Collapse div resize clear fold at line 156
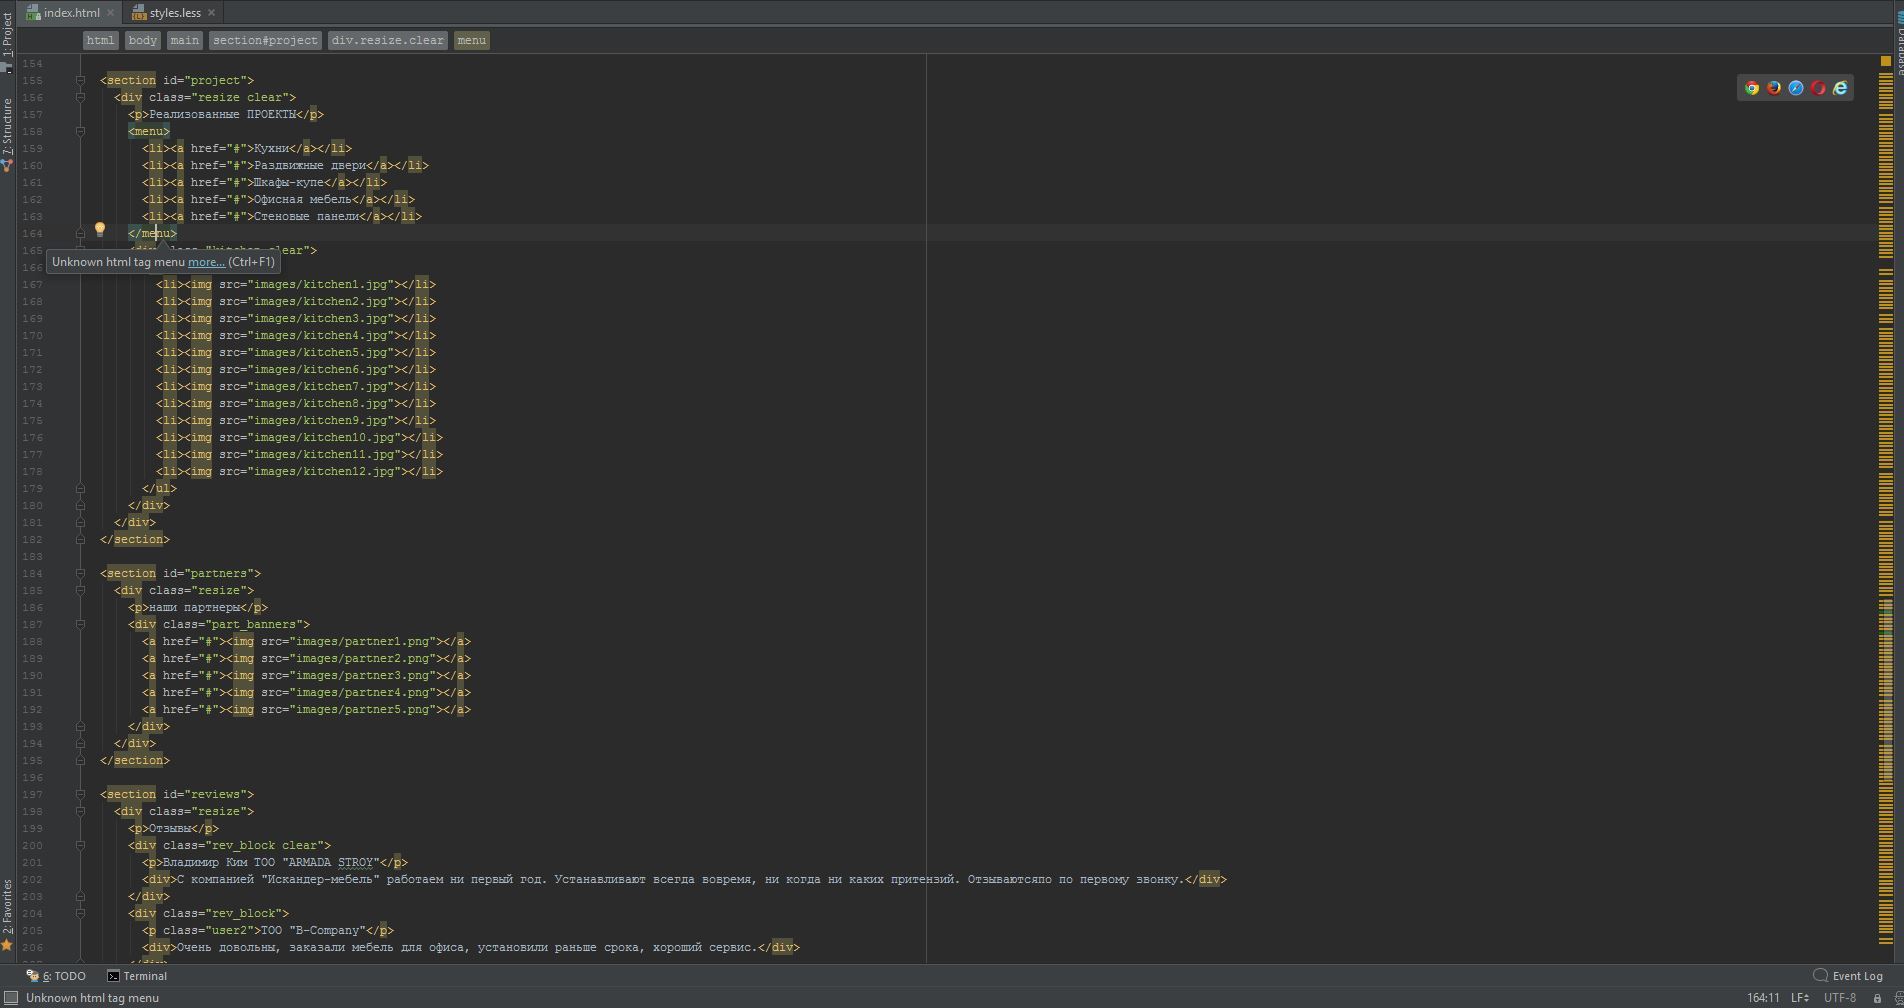Image resolution: width=1904 pixels, height=1008 pixels. [80, 97]
